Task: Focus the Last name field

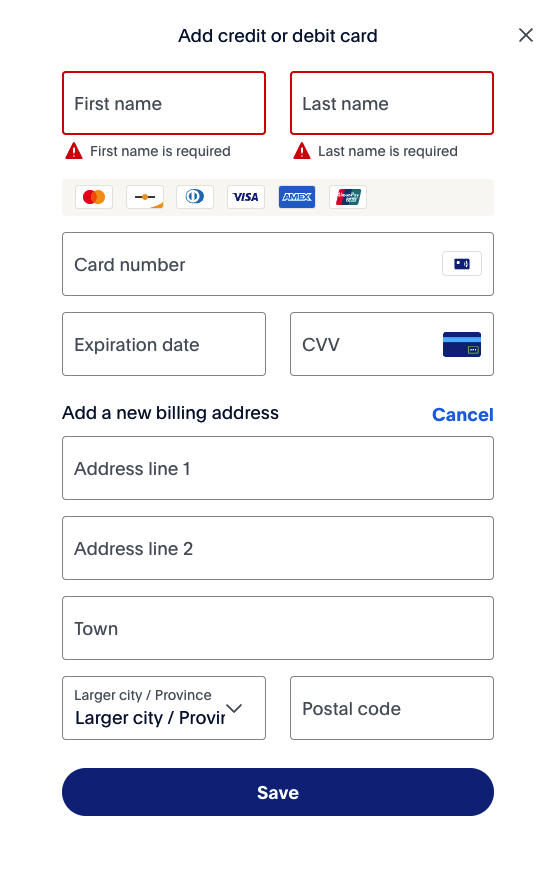Action: tap(392, 103)
